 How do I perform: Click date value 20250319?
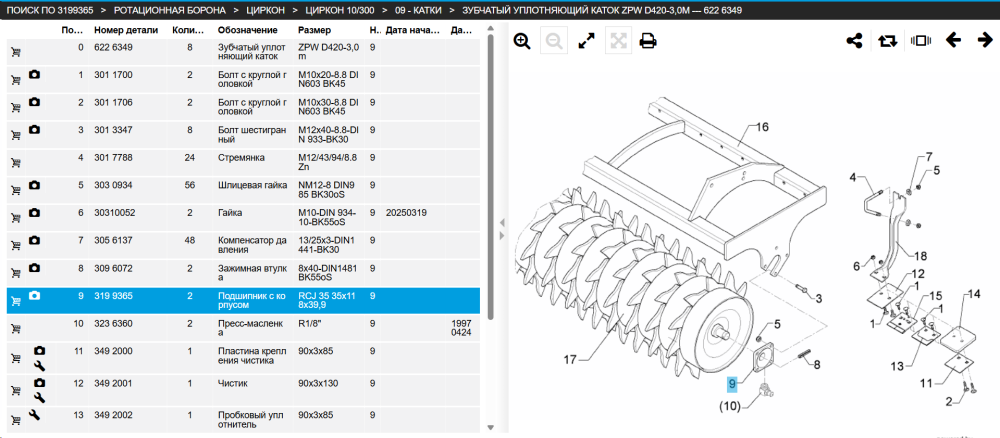(x=406, y=213)
